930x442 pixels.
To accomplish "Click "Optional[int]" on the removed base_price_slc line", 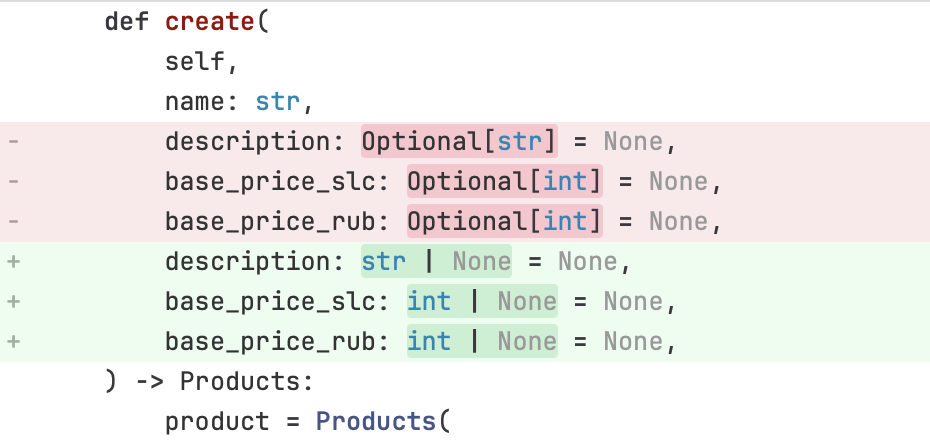I will click(x=504, y=182).
